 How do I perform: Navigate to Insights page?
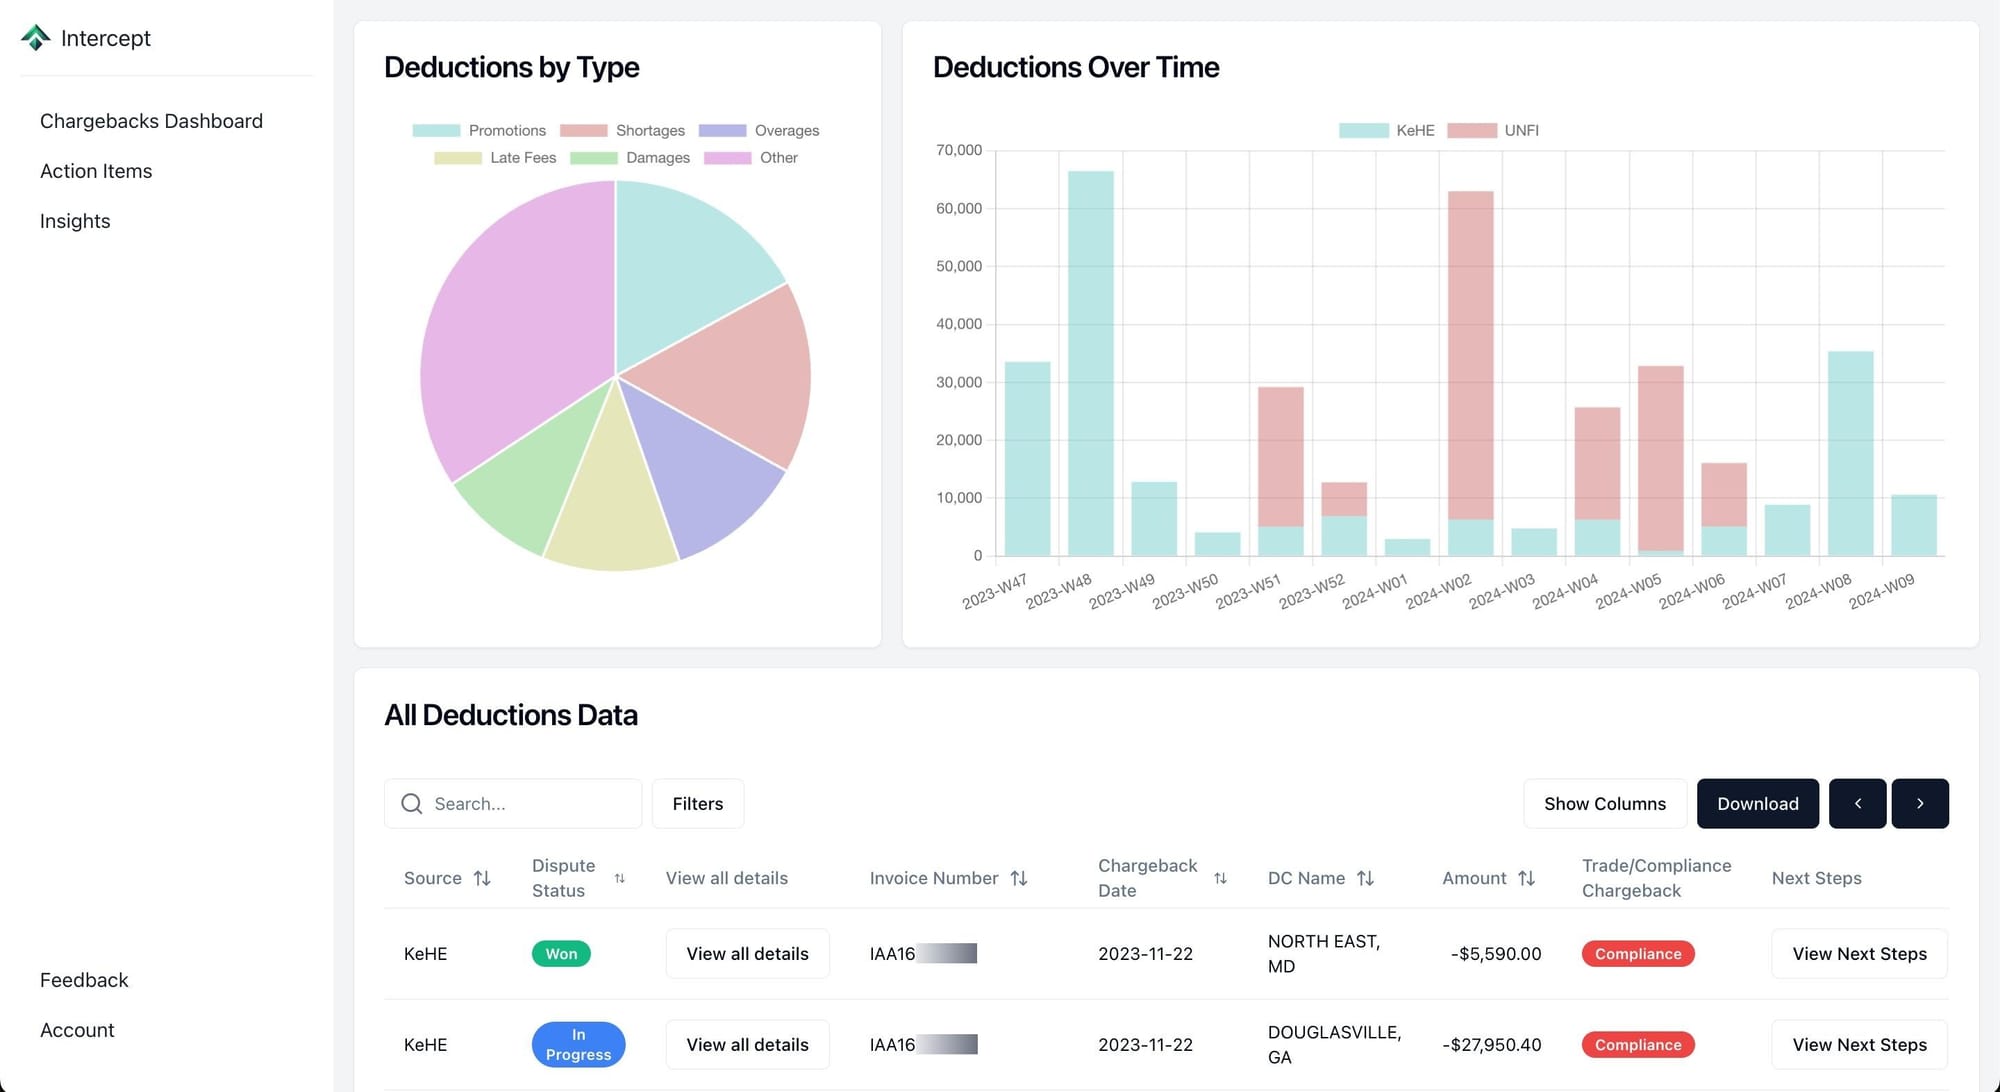pyautogui.click(x=75, y=221)
